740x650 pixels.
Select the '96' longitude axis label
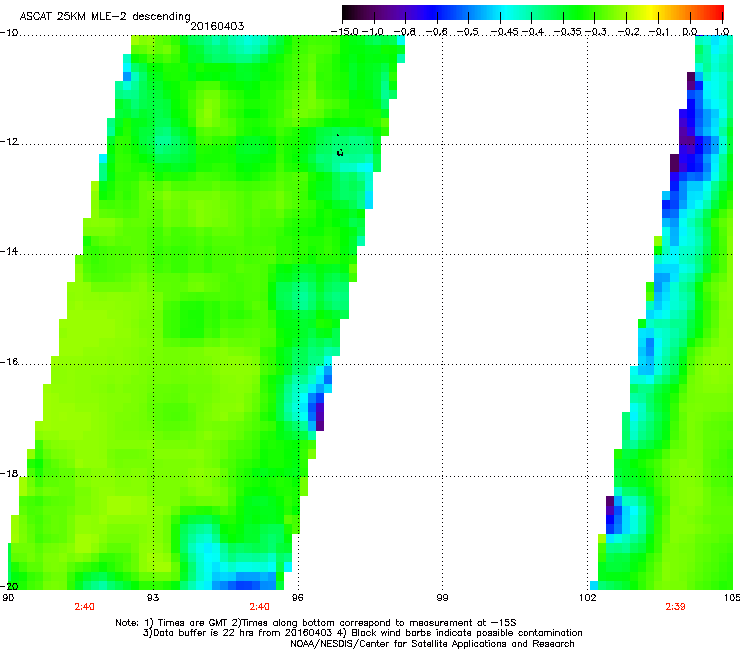[x=298, y=598]
